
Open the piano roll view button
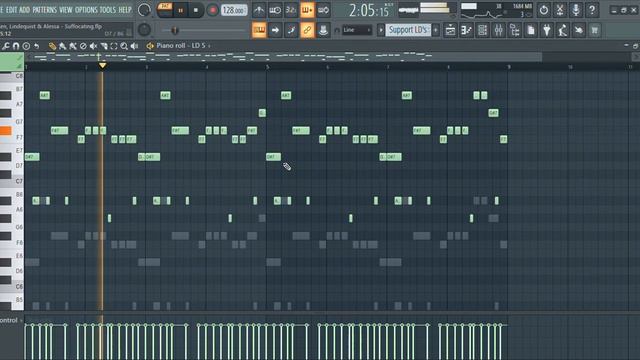pyautogui.click(x=466, y=30)
